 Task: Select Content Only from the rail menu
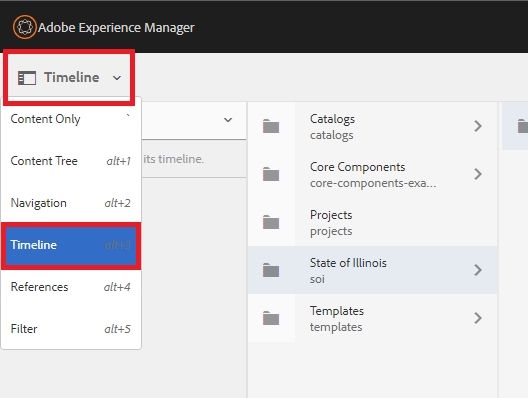coord(71,119)
